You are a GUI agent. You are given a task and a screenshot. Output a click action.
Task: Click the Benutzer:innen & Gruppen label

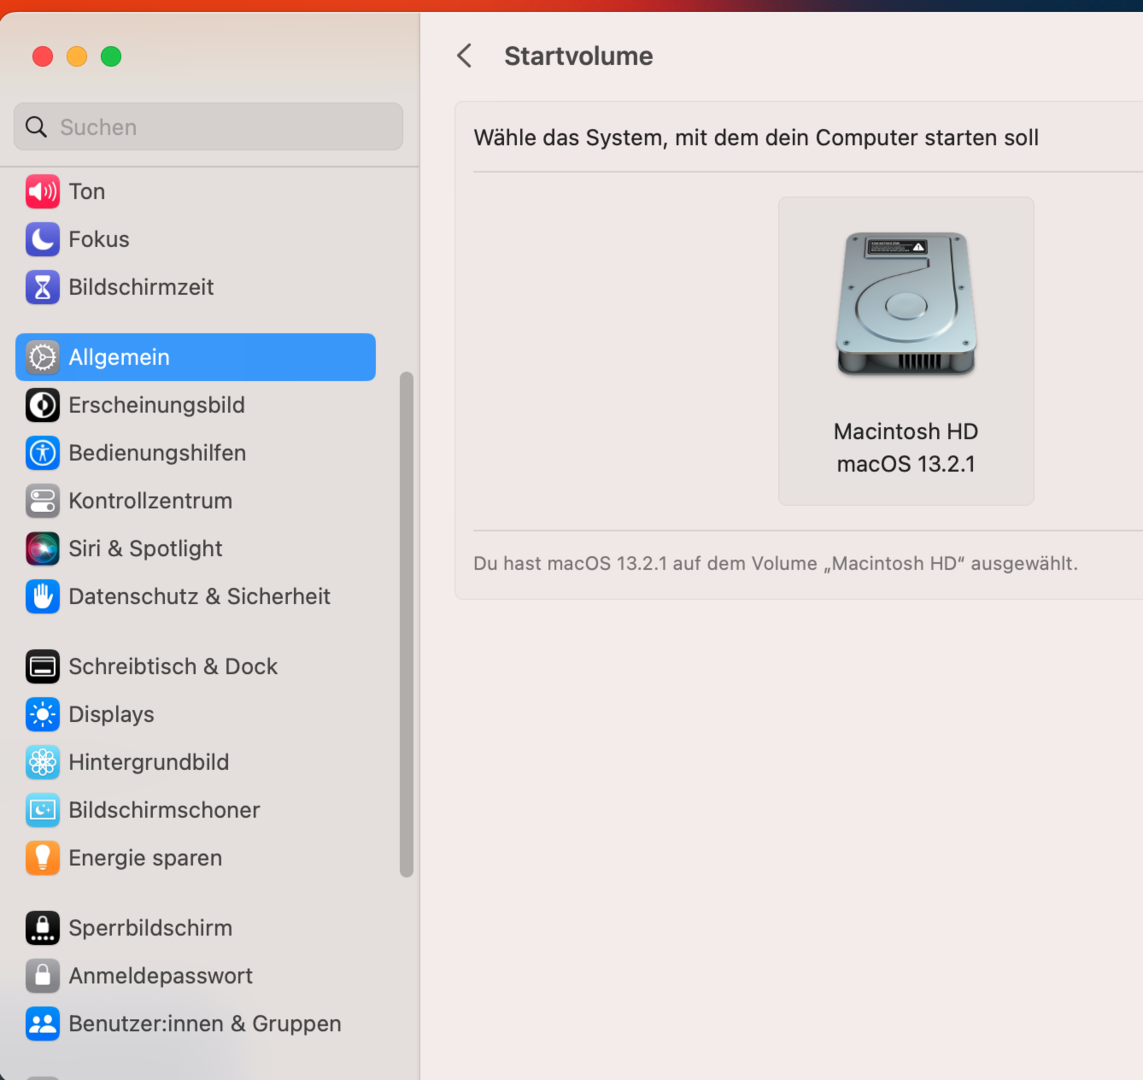(x=205, y=1024)
